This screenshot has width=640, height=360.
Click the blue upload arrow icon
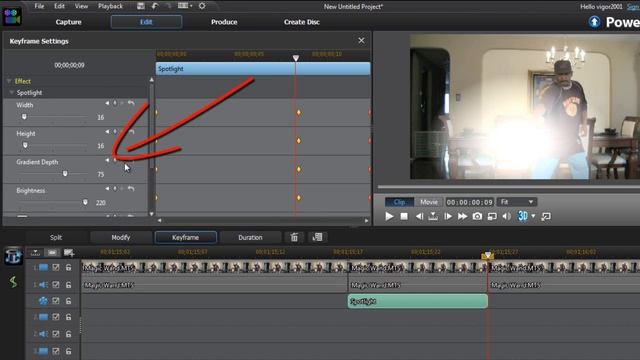coord(594,22)
